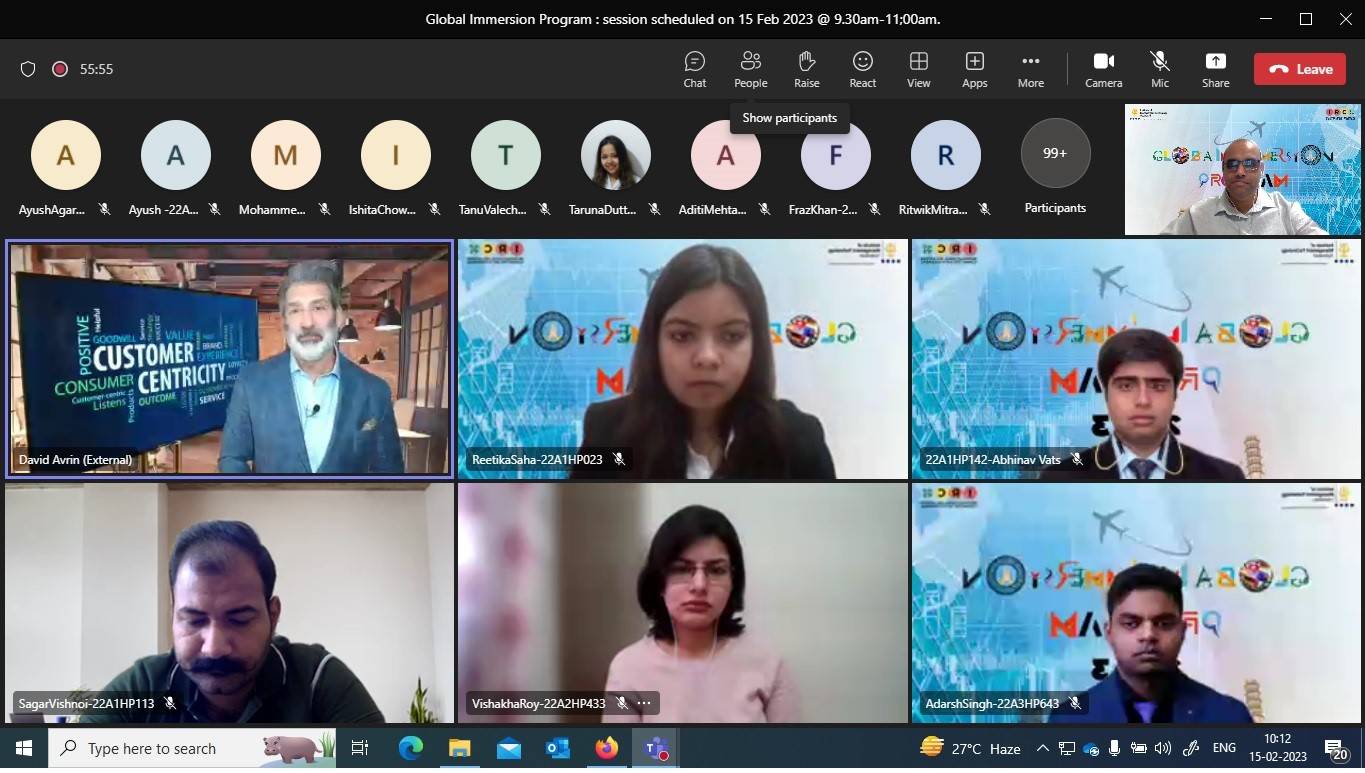Click muted mic icon beside TarunaDutt...

point(654,209)
